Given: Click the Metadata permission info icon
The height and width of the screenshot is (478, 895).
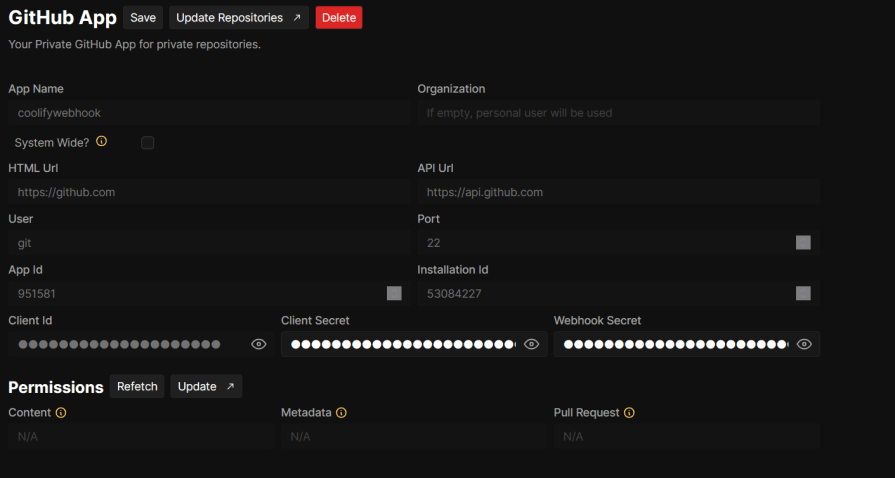Looking at the screenshot, I should point(341,412).
